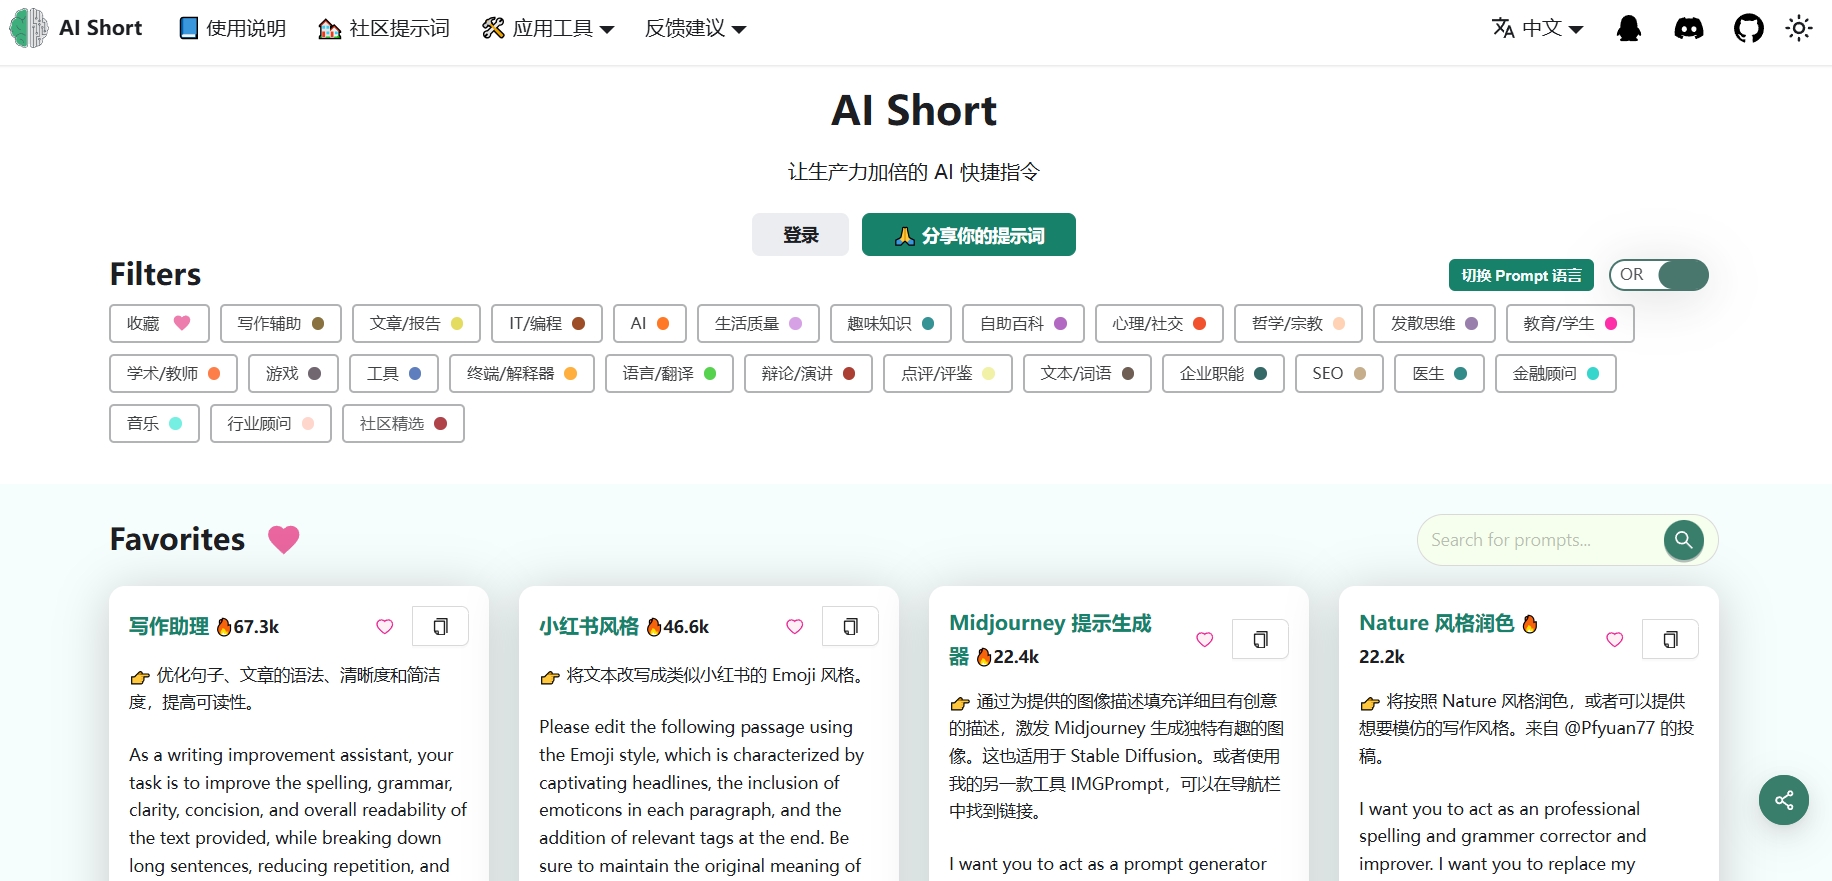Select the 金融顾问 filter tag

click(1556, 373)
